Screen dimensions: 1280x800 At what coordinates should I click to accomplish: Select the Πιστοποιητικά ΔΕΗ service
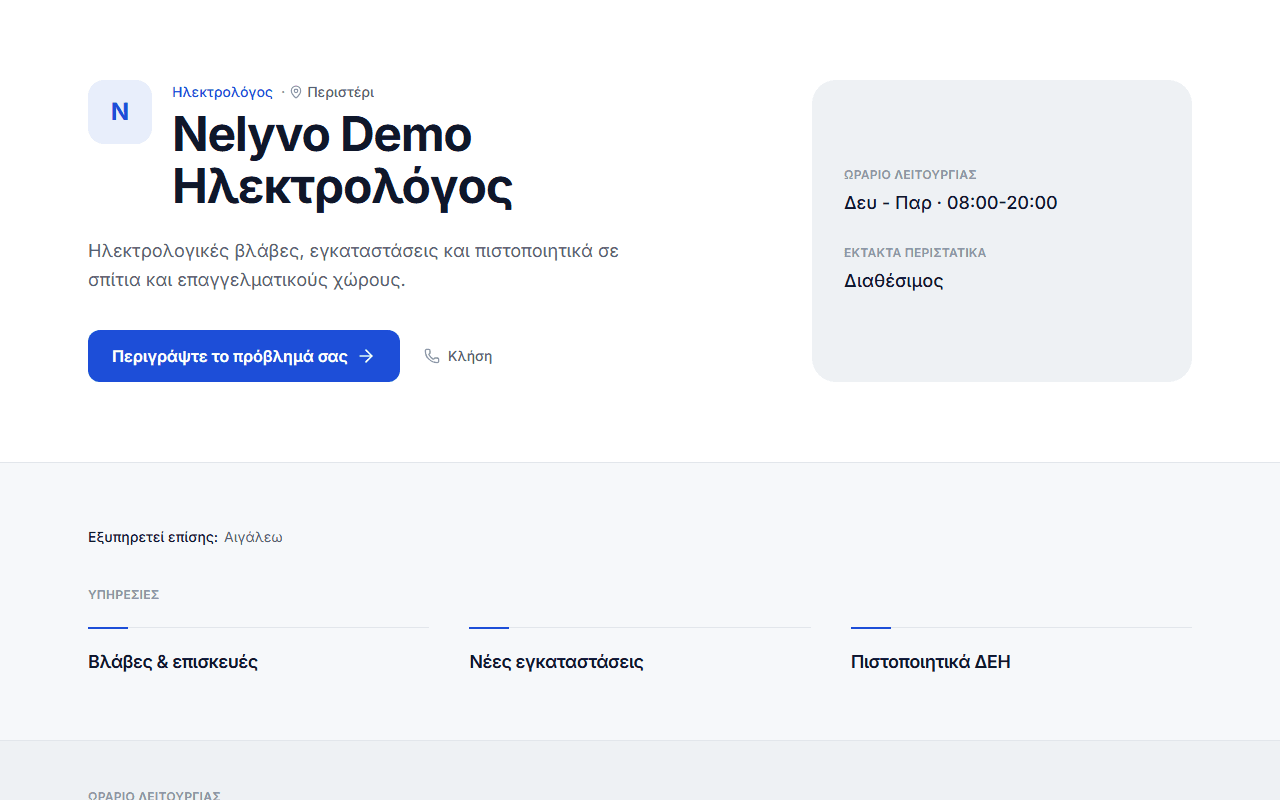(931, 662)
